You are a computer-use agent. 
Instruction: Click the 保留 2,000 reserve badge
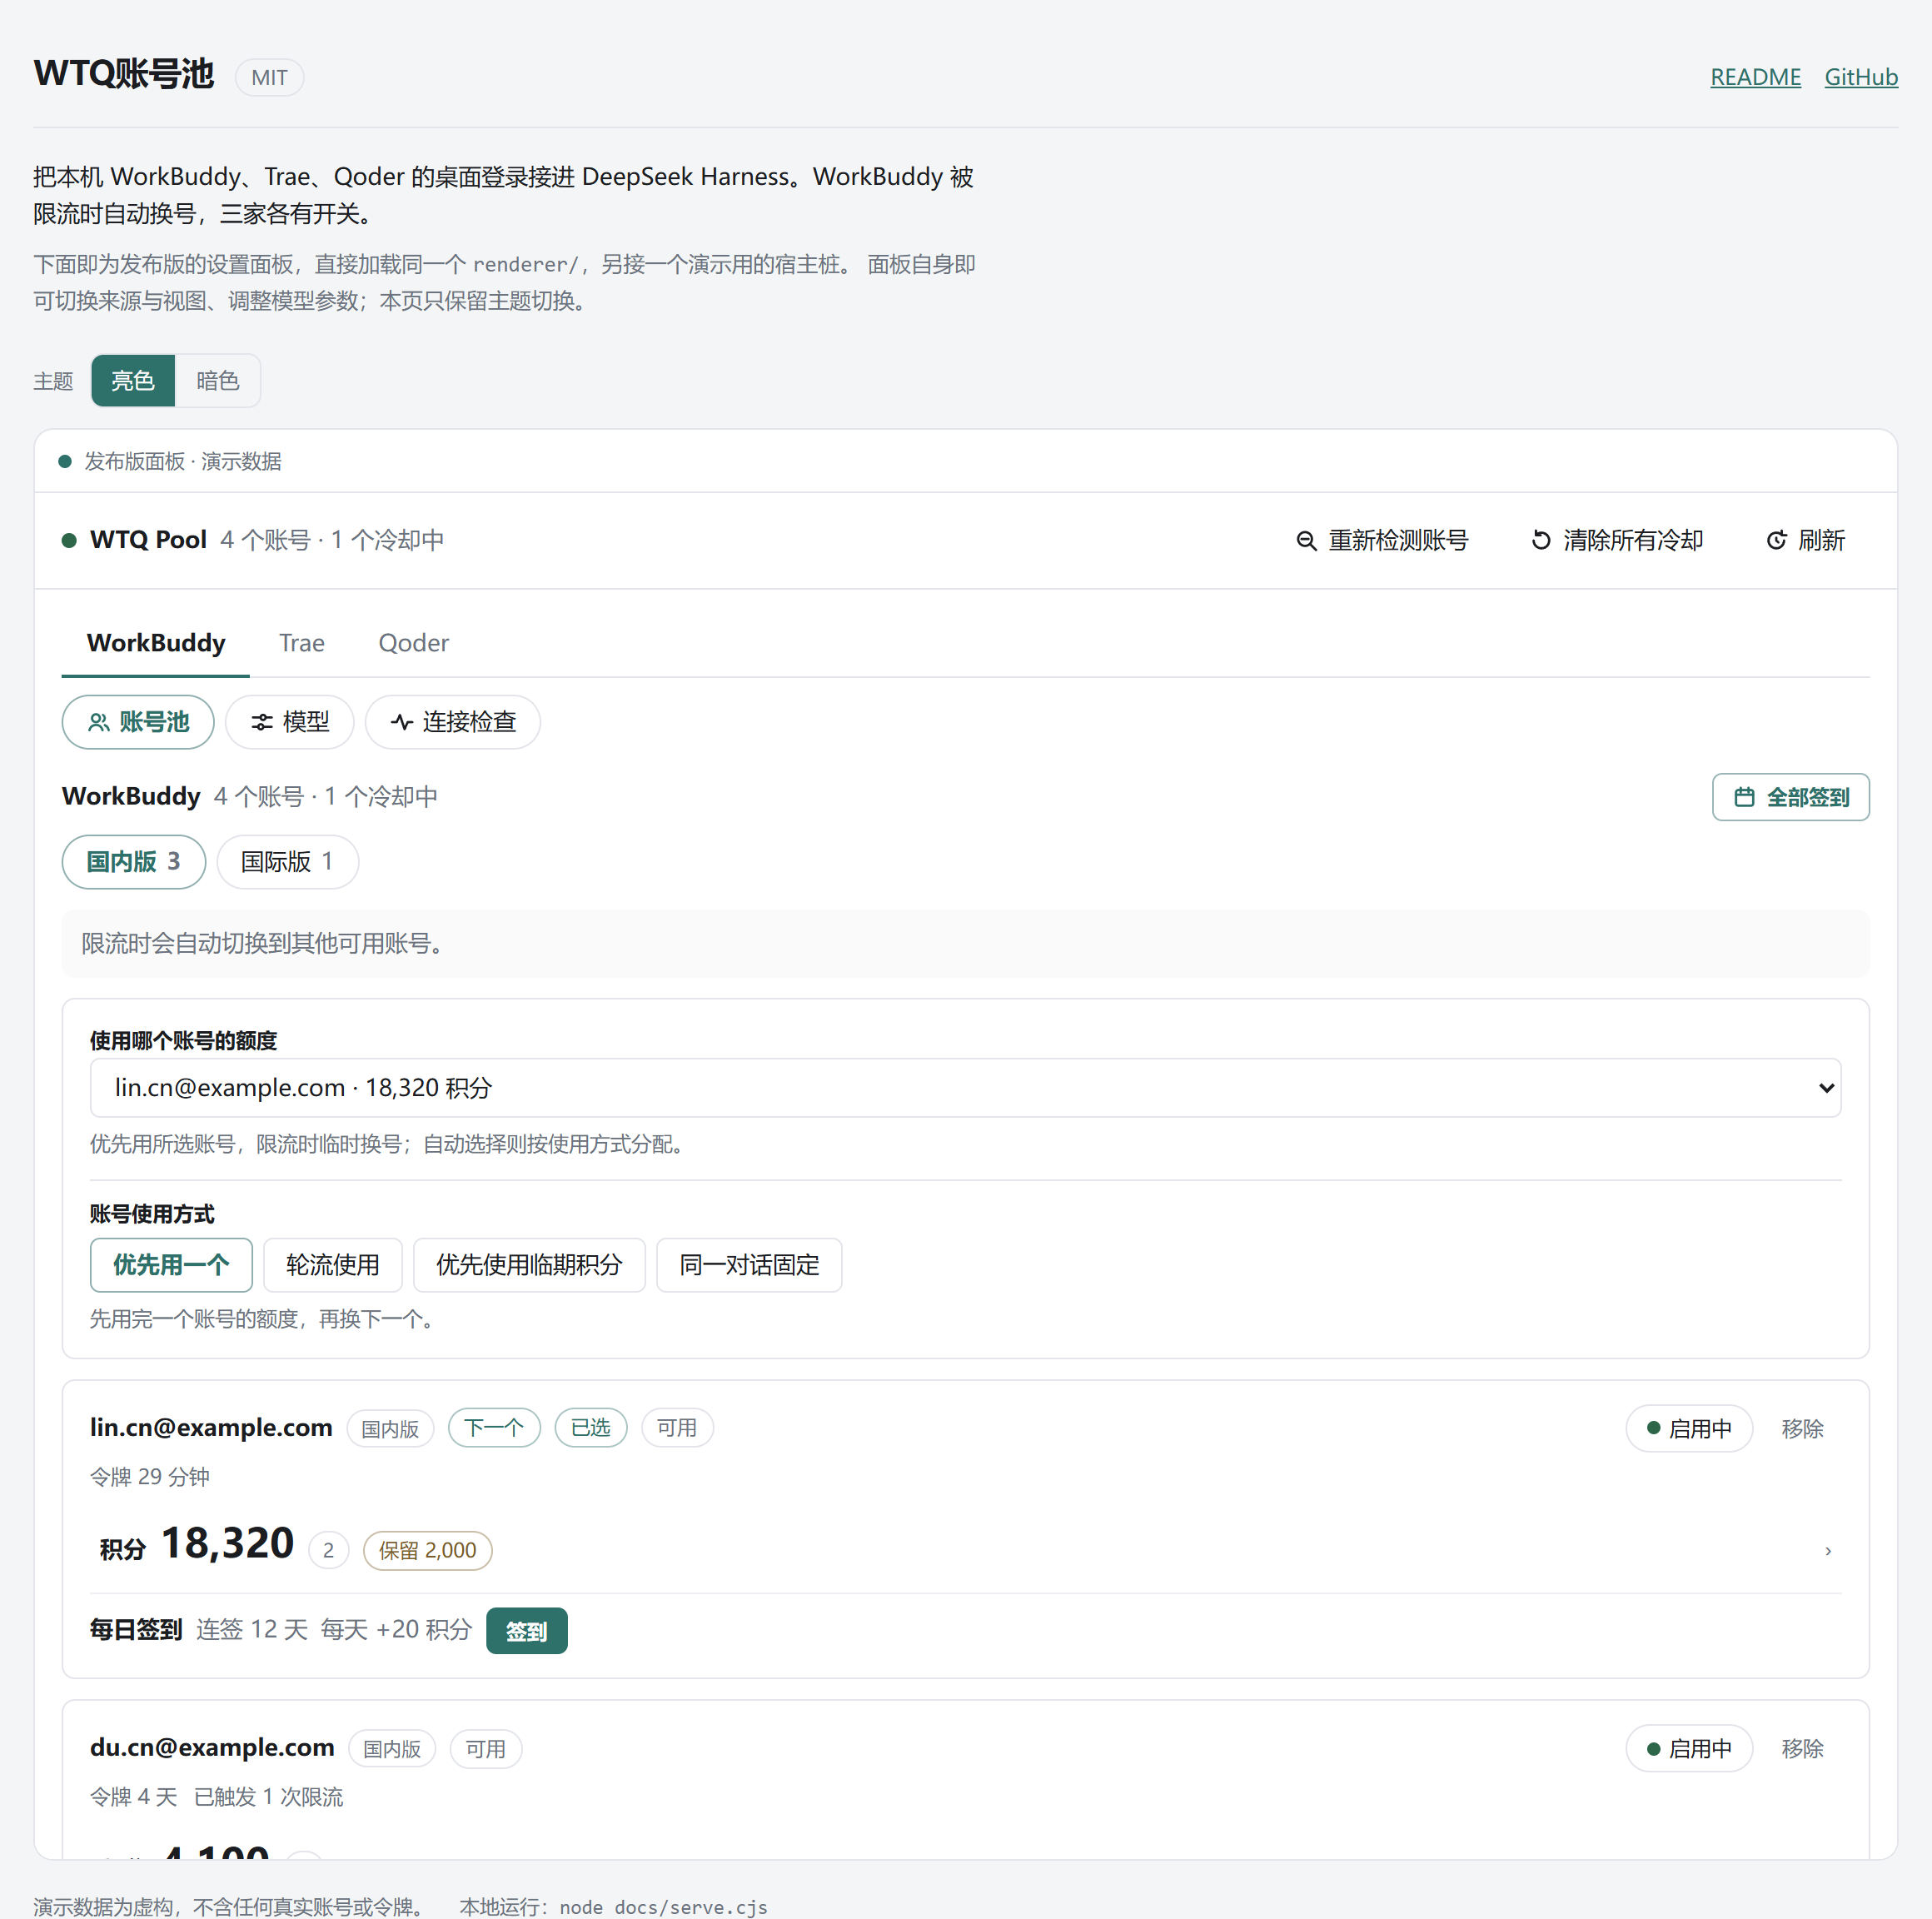[x=427, y=1551]
